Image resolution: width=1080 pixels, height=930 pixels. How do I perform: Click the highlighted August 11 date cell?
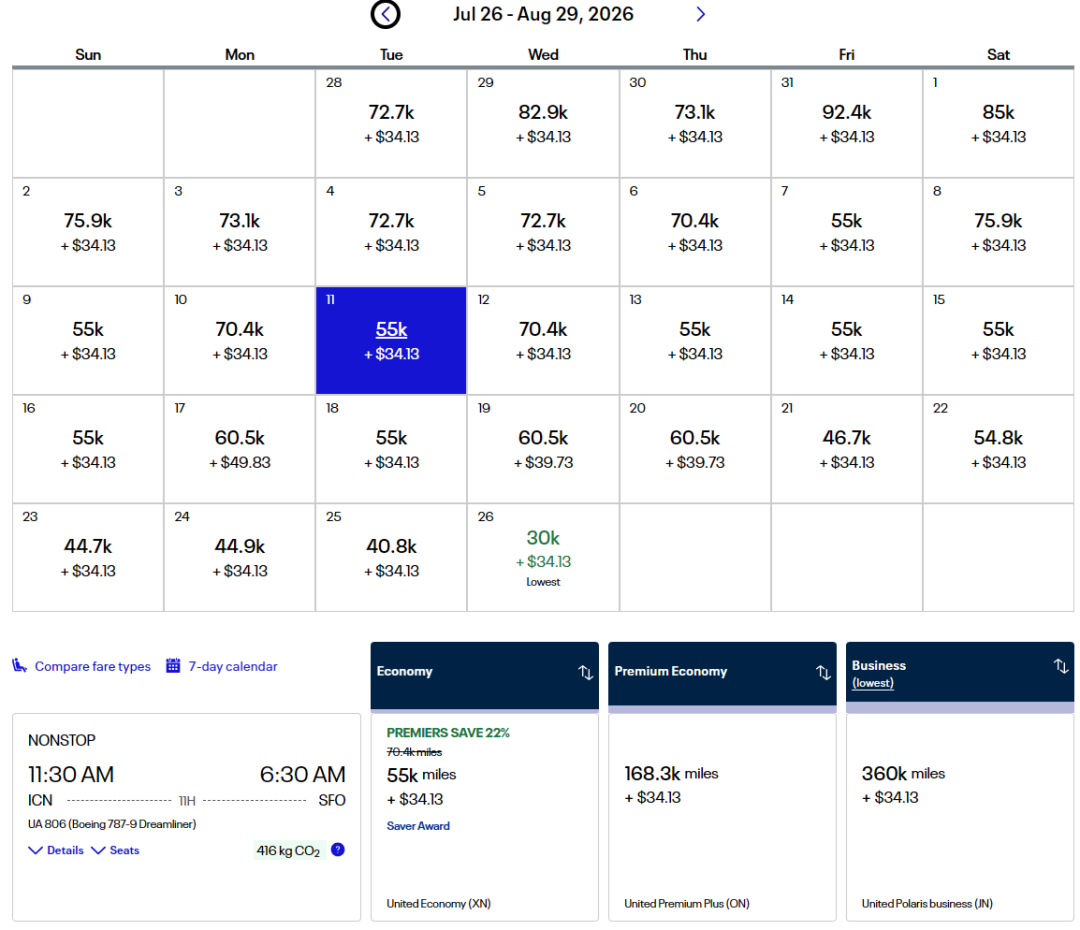391,340
